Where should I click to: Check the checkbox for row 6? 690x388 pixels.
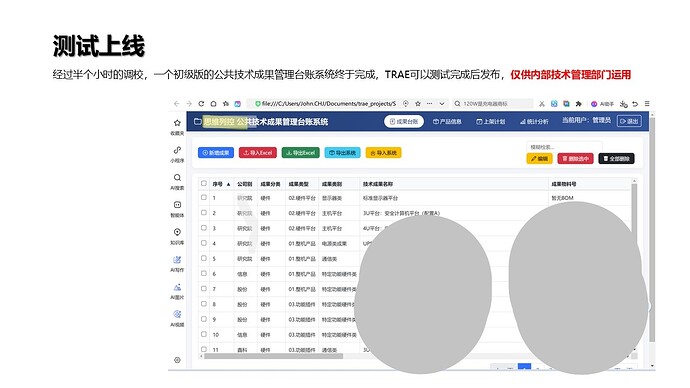[204, 273]
